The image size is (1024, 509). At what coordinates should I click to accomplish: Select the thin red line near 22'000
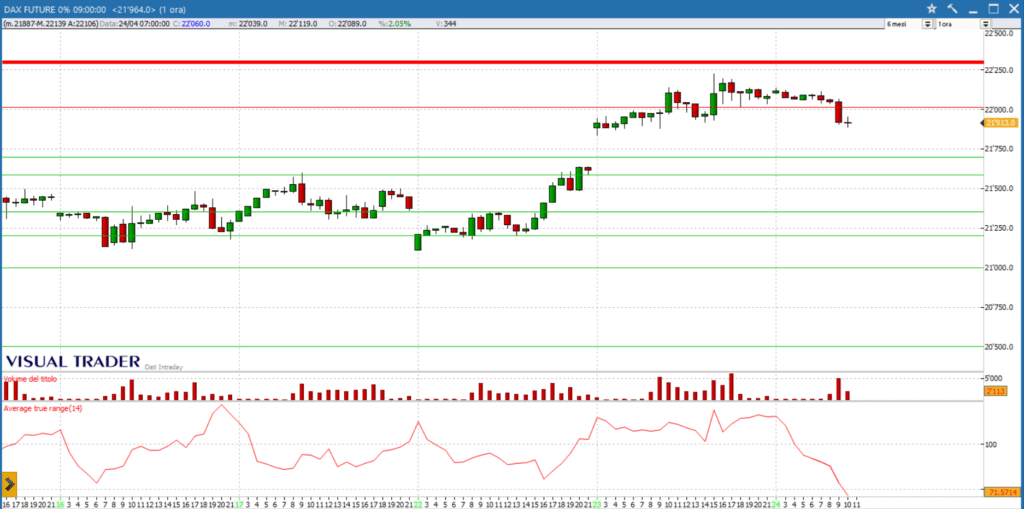pyautogui.click(x=493, y=107)
